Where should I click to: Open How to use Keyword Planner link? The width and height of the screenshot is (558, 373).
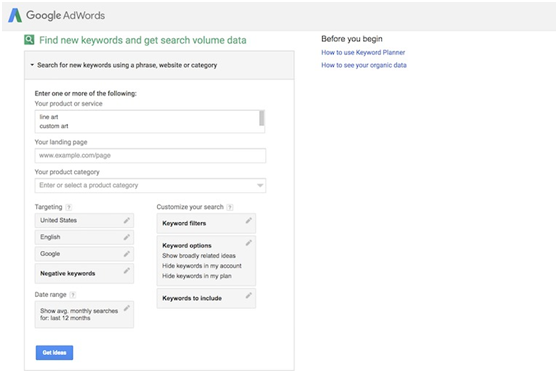363,52
